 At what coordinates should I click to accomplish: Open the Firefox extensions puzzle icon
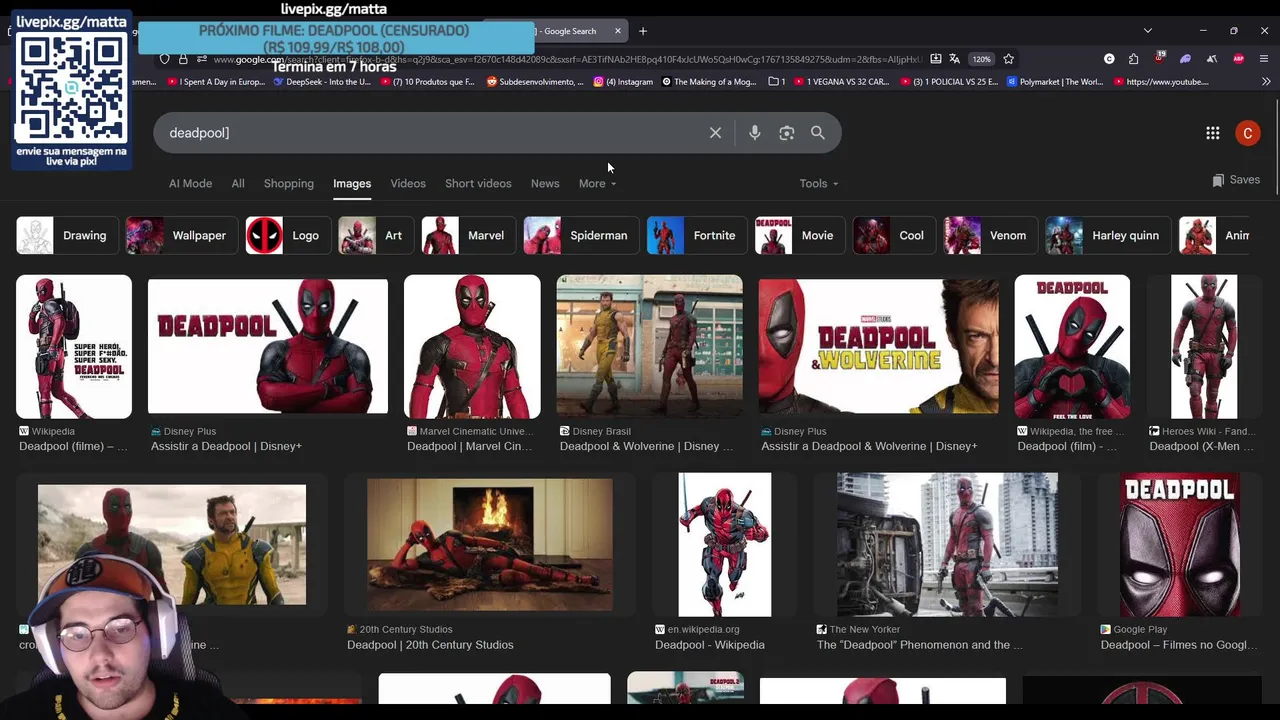1133,59
